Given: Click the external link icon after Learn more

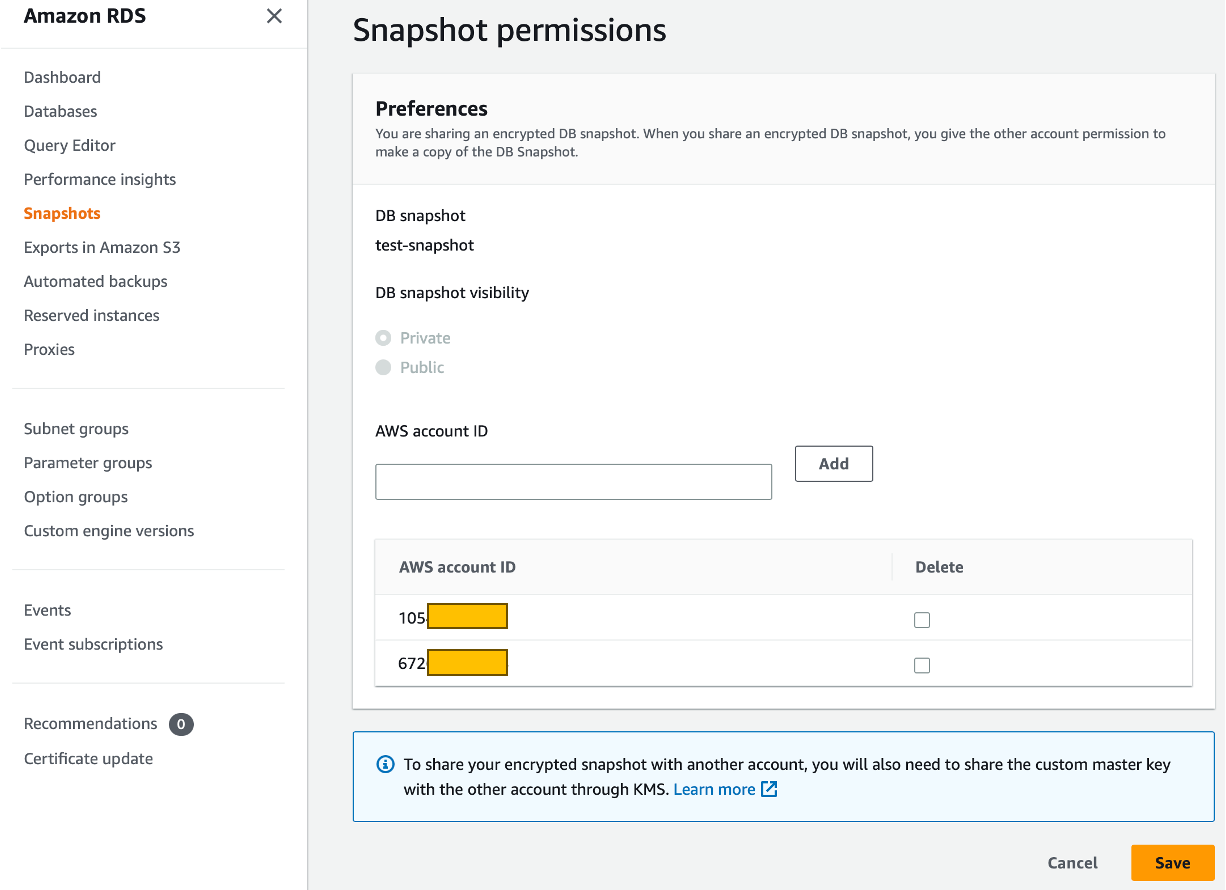Looking at the screenshot, I should 769,789.
